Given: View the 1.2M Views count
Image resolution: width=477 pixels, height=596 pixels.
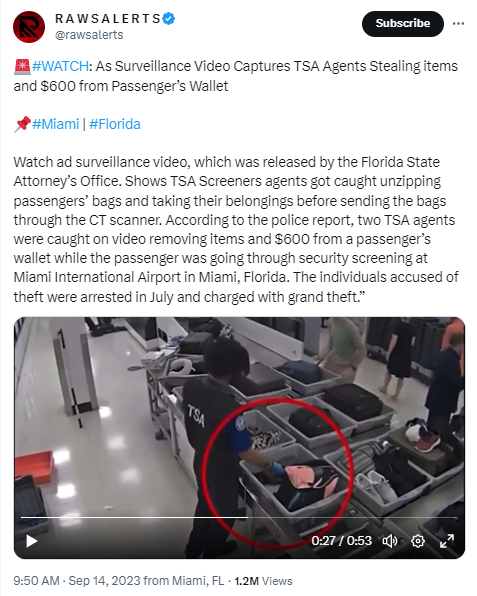Looking at the screenshot, I should pyautogui.click(x=263, y=581).
